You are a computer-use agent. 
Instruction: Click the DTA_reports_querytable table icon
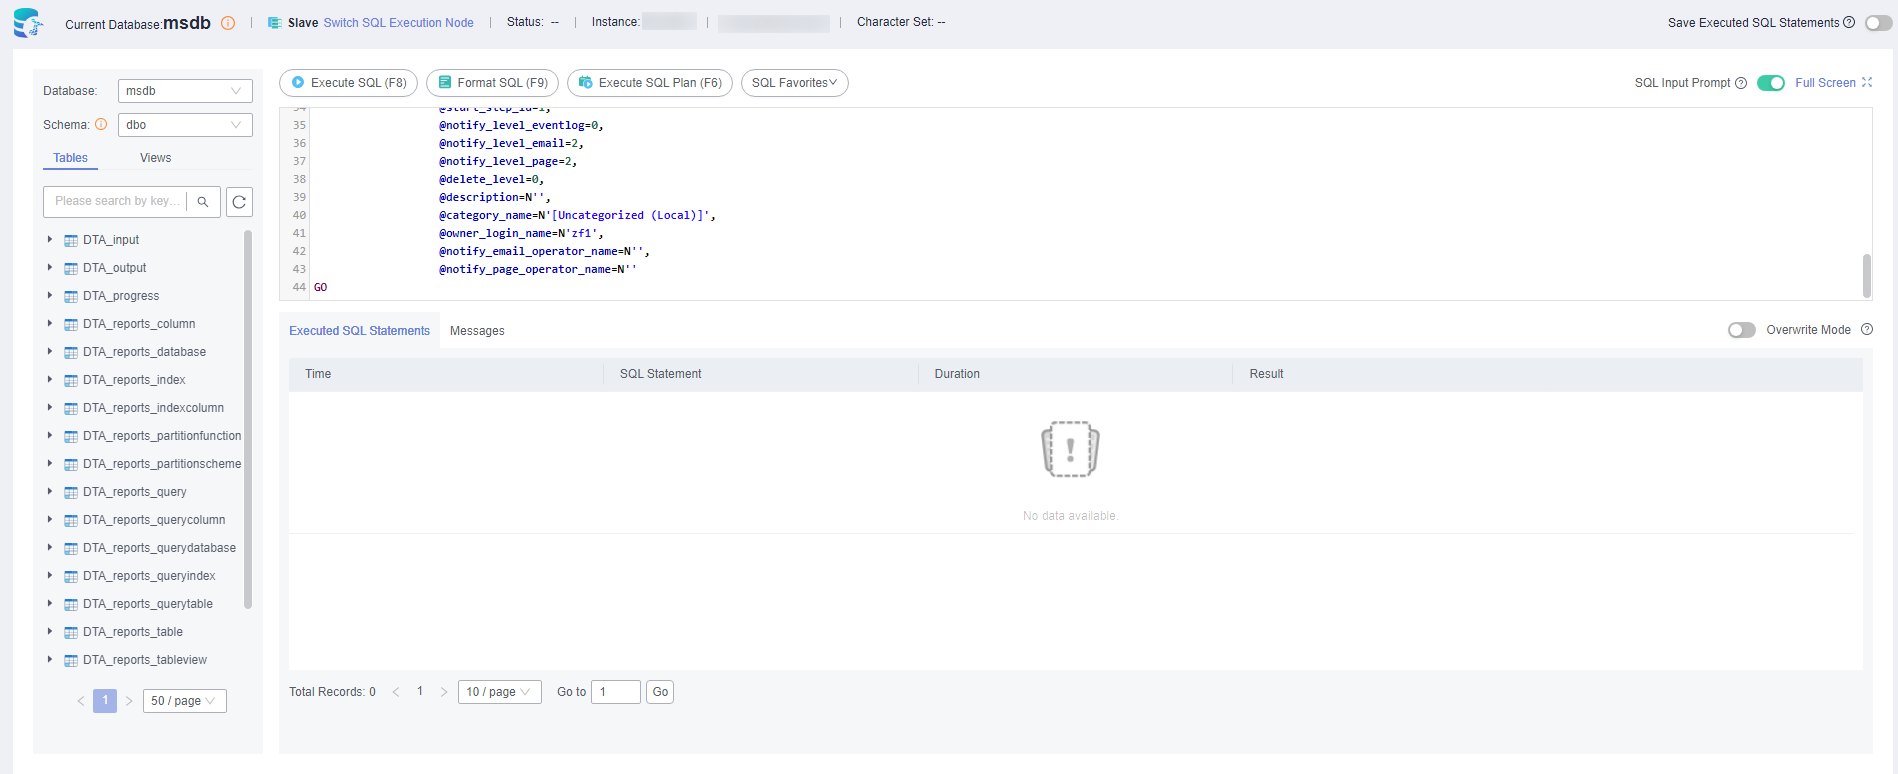pyautogui.click(x=71, y=605)
